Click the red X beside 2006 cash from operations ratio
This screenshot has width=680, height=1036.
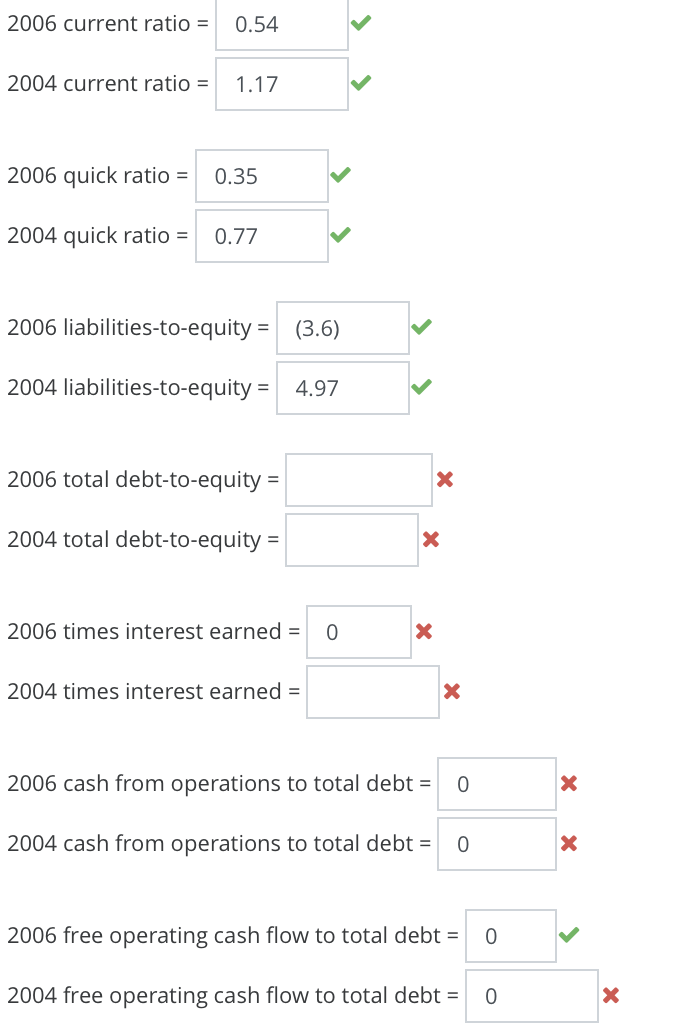[568, 783]
